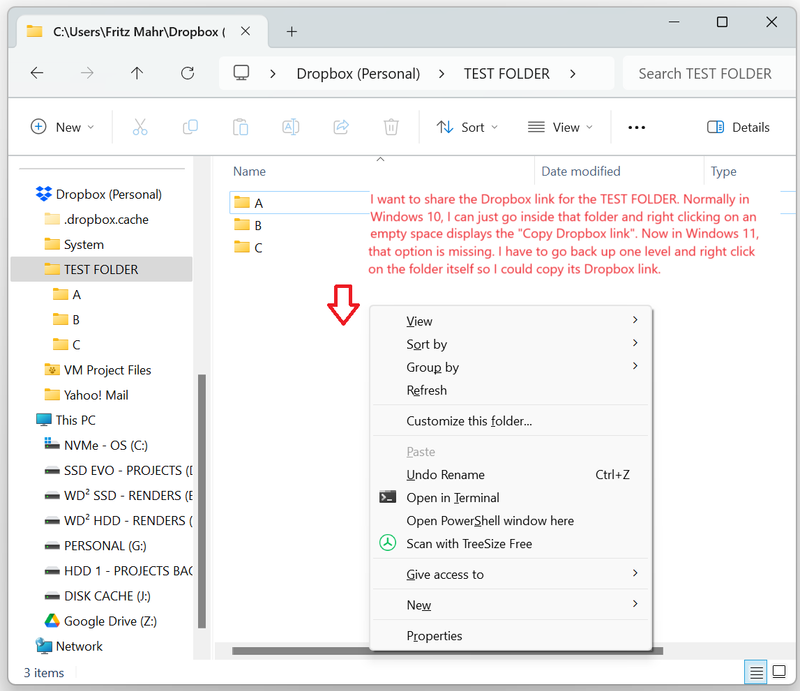Open the Sort dropdown in the toolbar
This screenshot has height=691, width=800.
(x=467, y=127)
